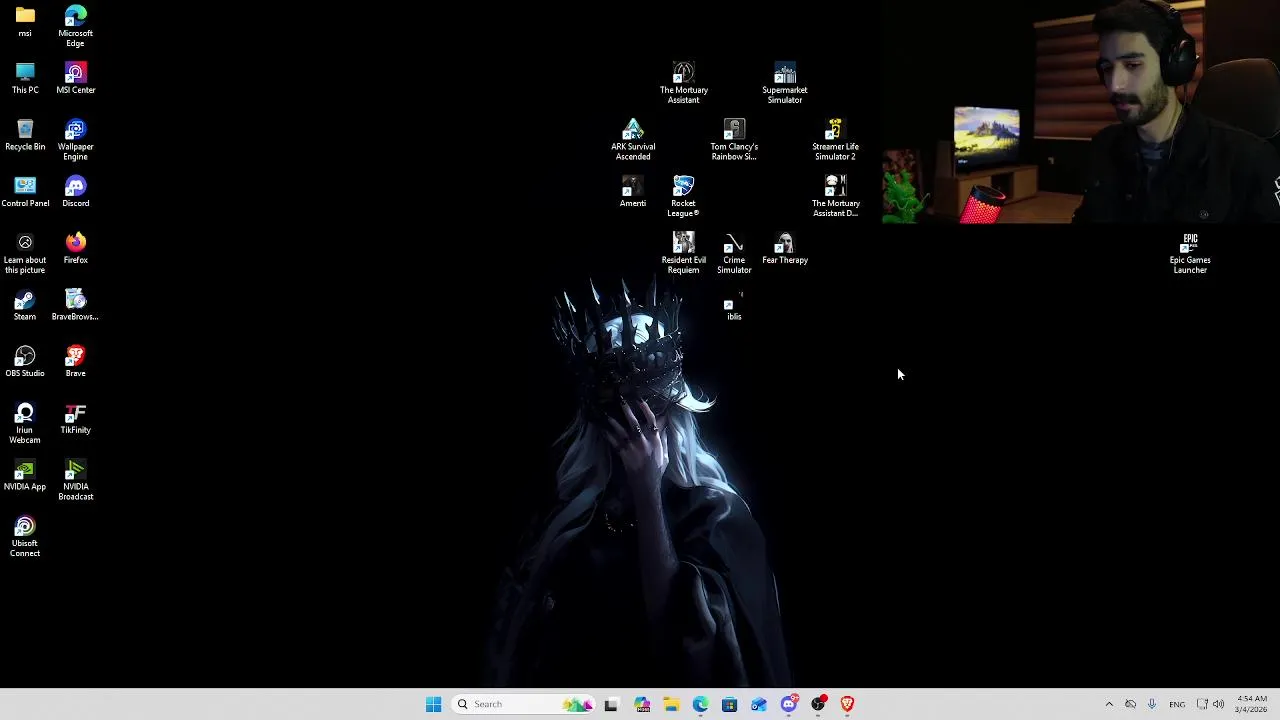Open Brave browser from the taskbar
The image size is (1280, 720).
point(848,704)
